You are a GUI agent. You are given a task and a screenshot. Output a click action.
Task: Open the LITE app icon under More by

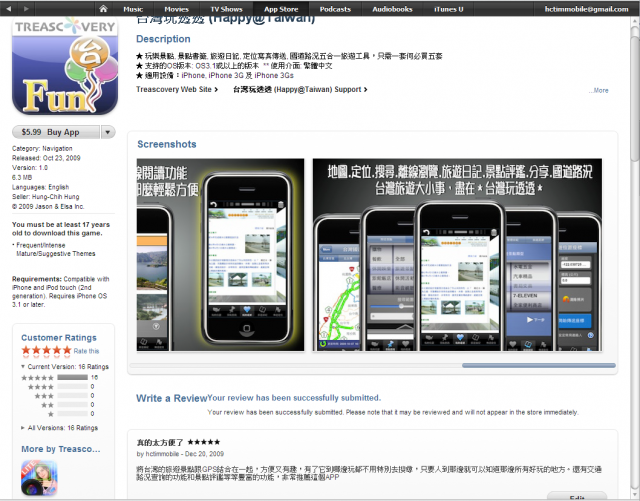point(39,478)
